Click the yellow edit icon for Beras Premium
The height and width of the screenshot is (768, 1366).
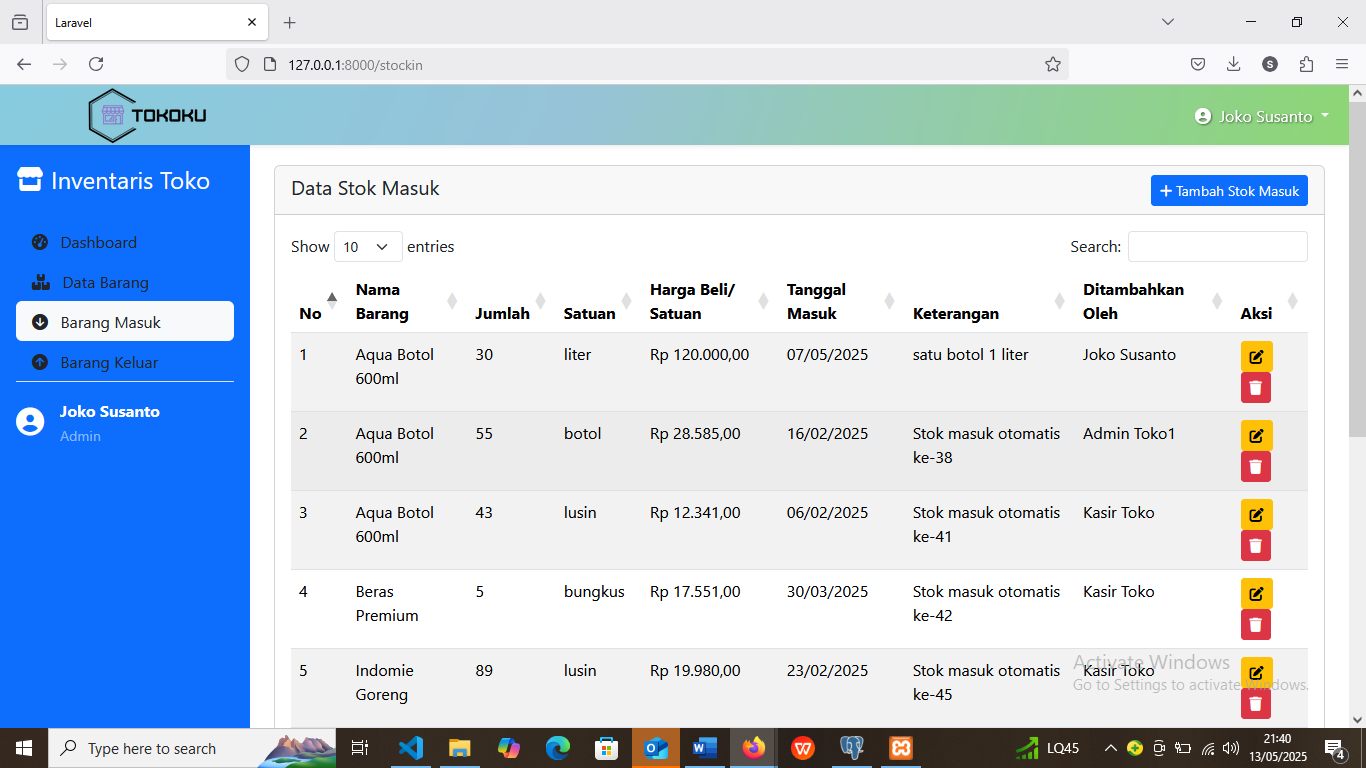click(x=1256, y=594)
